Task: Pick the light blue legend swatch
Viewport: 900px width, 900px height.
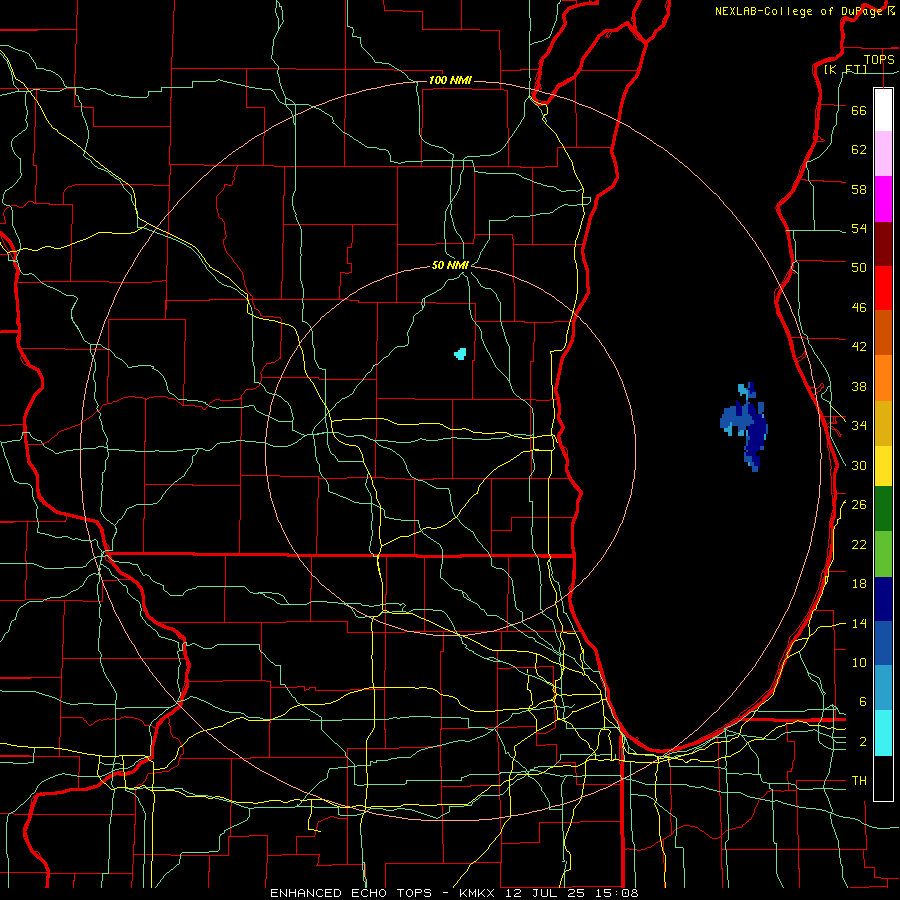Action: pyautogui.click(x=883, y=688)
